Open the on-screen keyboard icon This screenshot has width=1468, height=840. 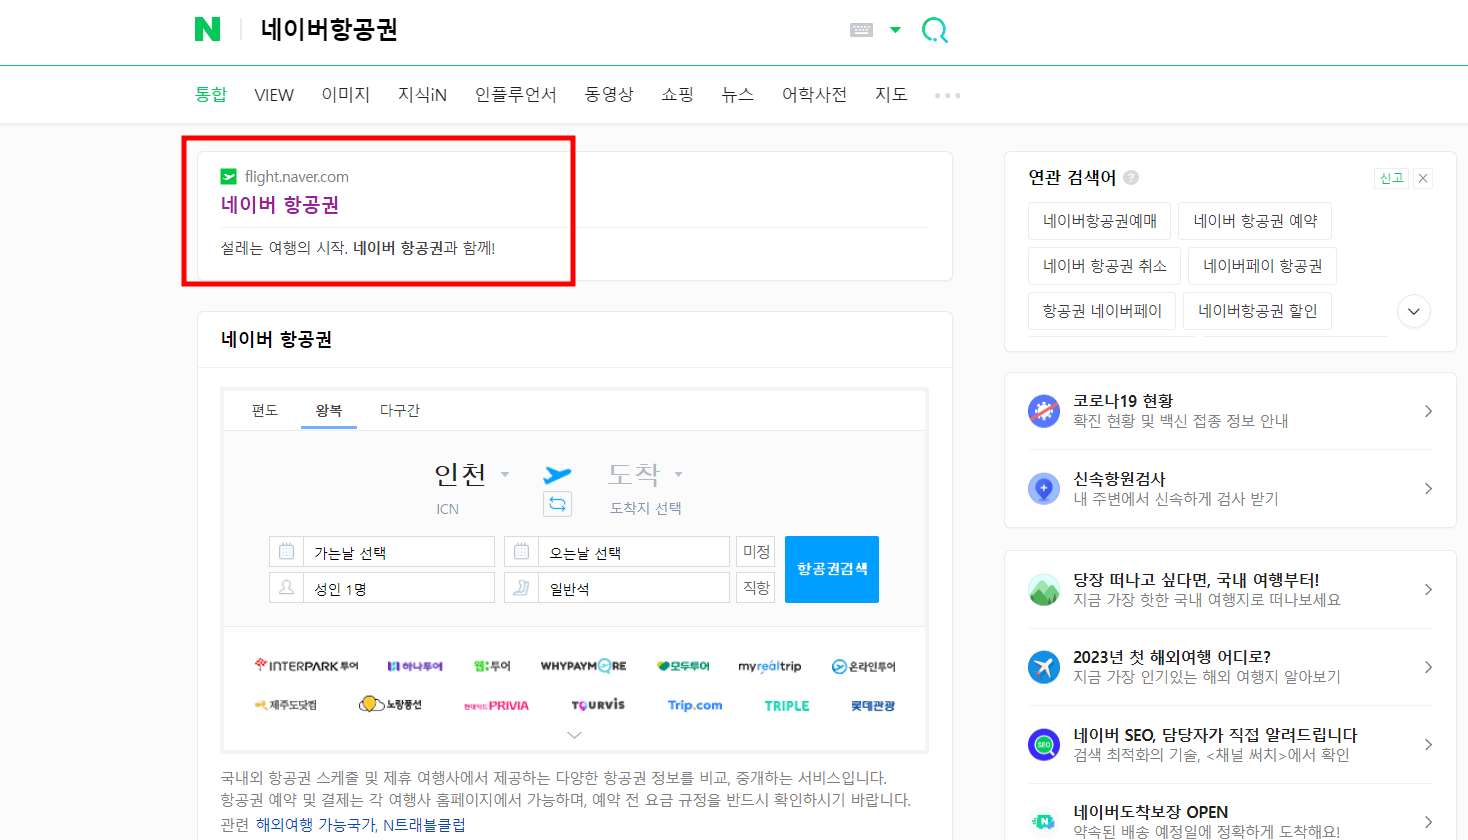[x=861, y=30]
